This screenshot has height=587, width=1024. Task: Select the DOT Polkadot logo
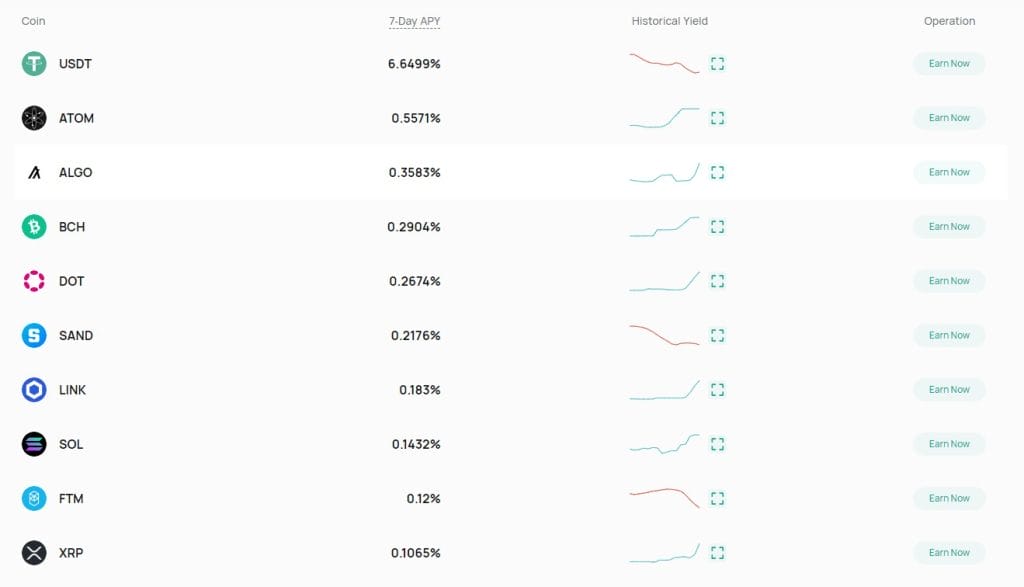pos(35,281)
